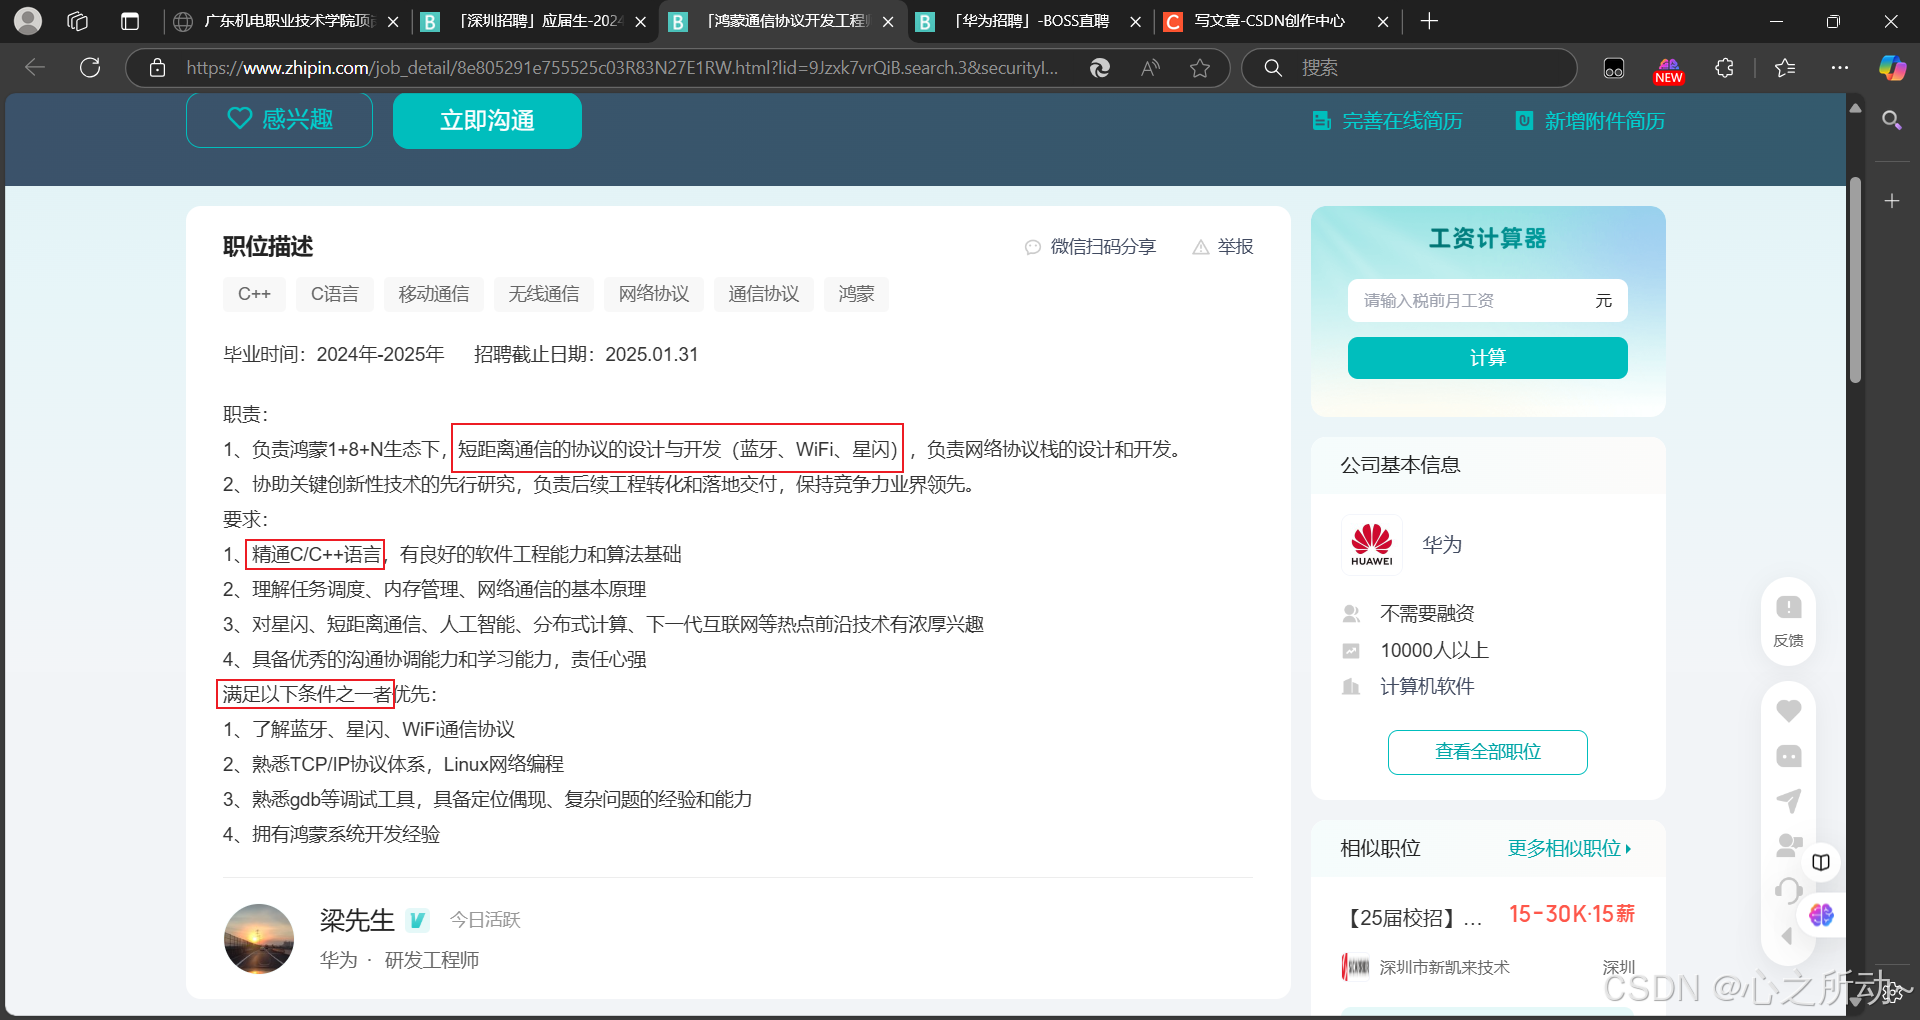Click the headset customer service icon

(1788, 890)
